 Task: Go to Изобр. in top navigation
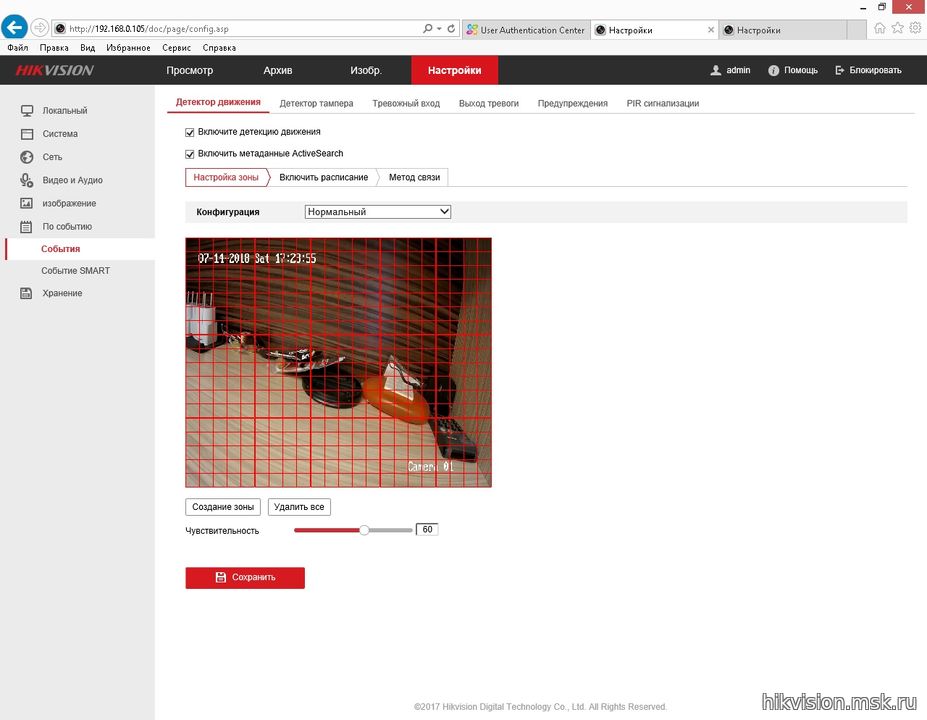click(366, 70)
